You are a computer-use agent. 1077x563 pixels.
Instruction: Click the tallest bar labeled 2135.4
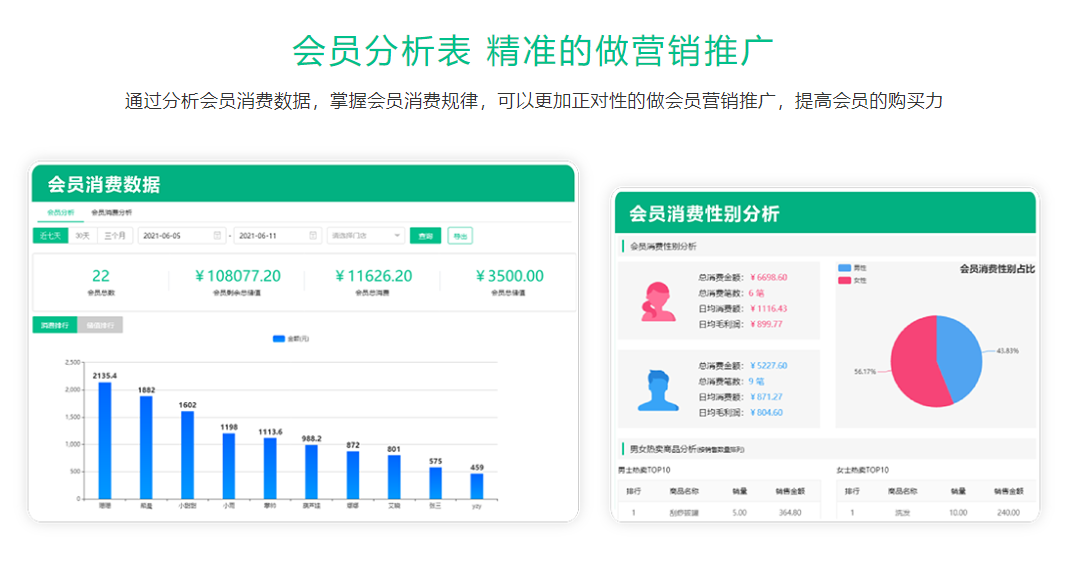pyautogui.click(x=105, y=440)
